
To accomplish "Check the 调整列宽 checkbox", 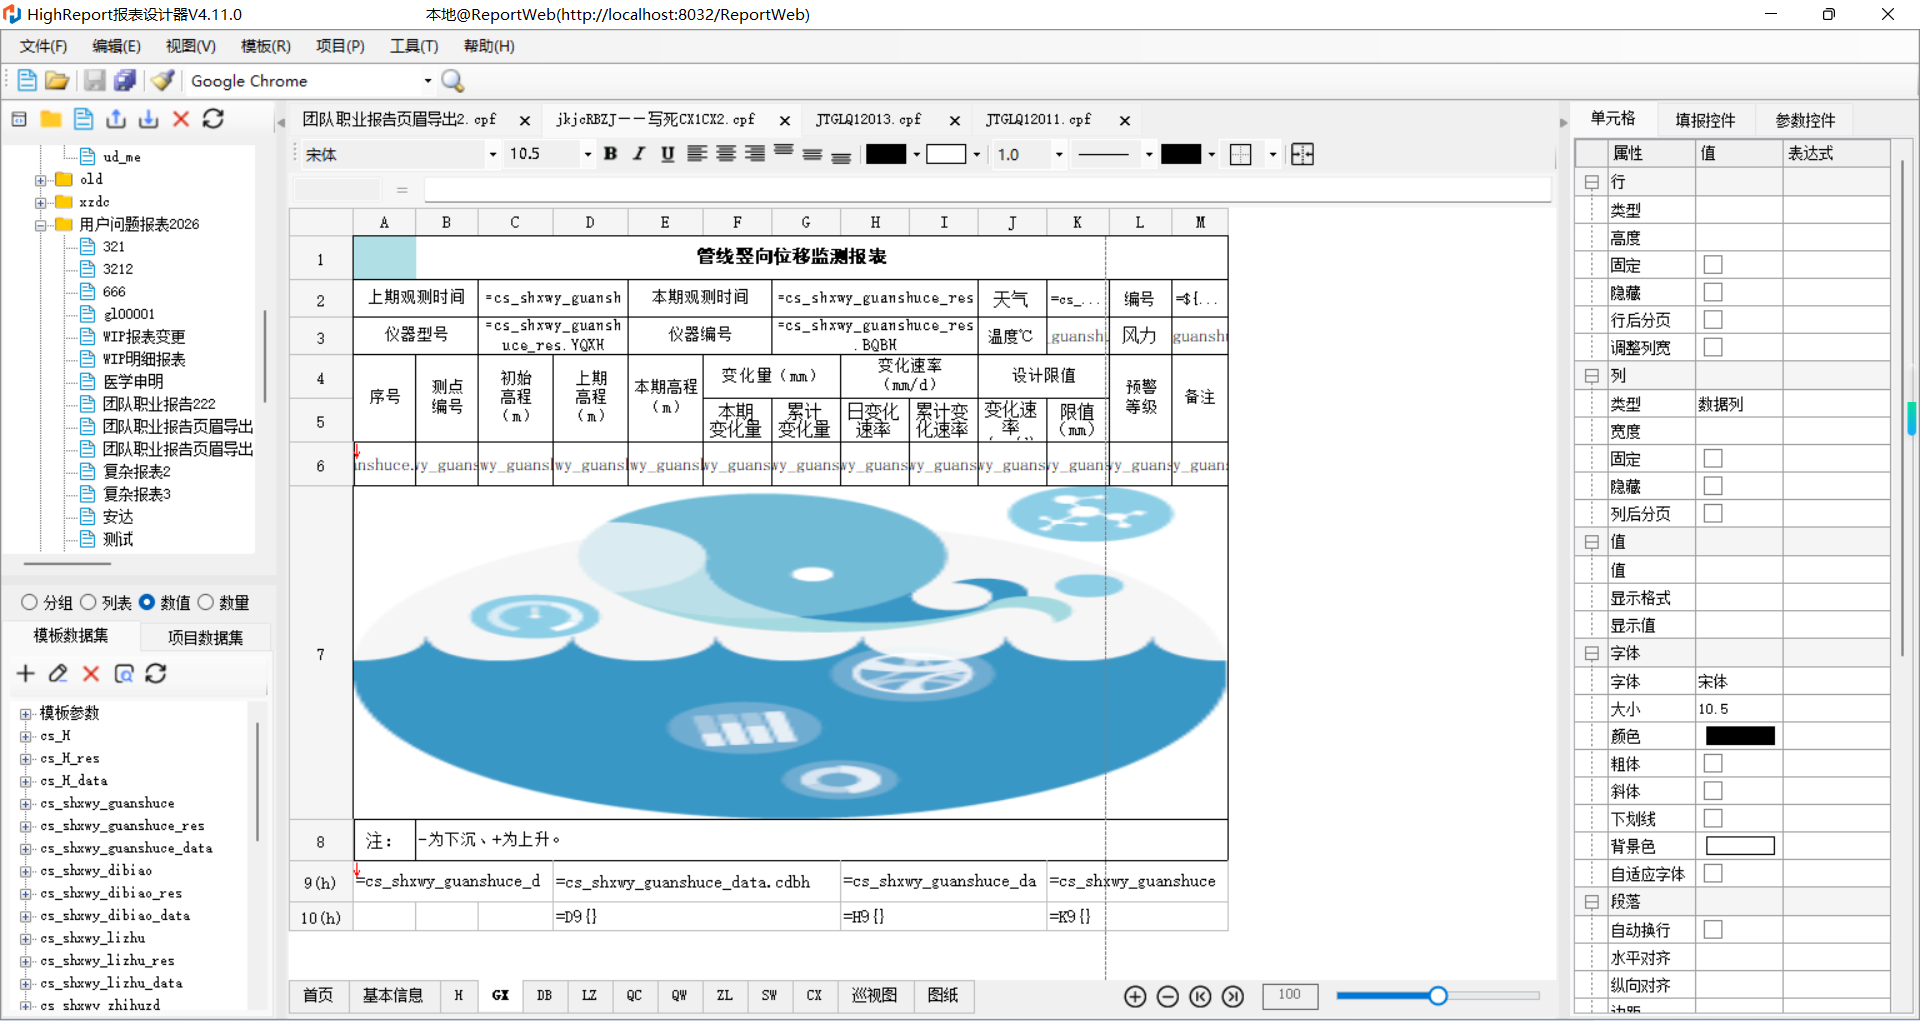I will pyautogui.click(x=1713, y=347).
